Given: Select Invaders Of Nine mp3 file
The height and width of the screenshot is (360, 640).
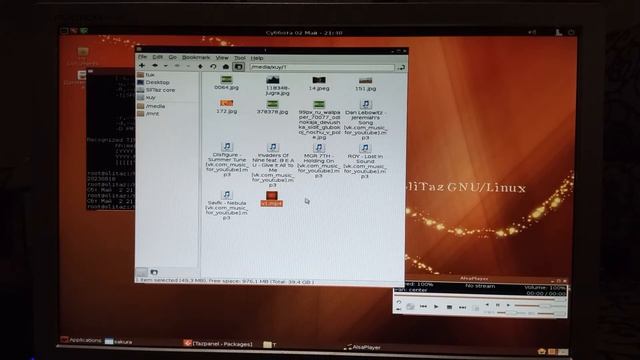Looking at the screenshot, I should [273, 164].
